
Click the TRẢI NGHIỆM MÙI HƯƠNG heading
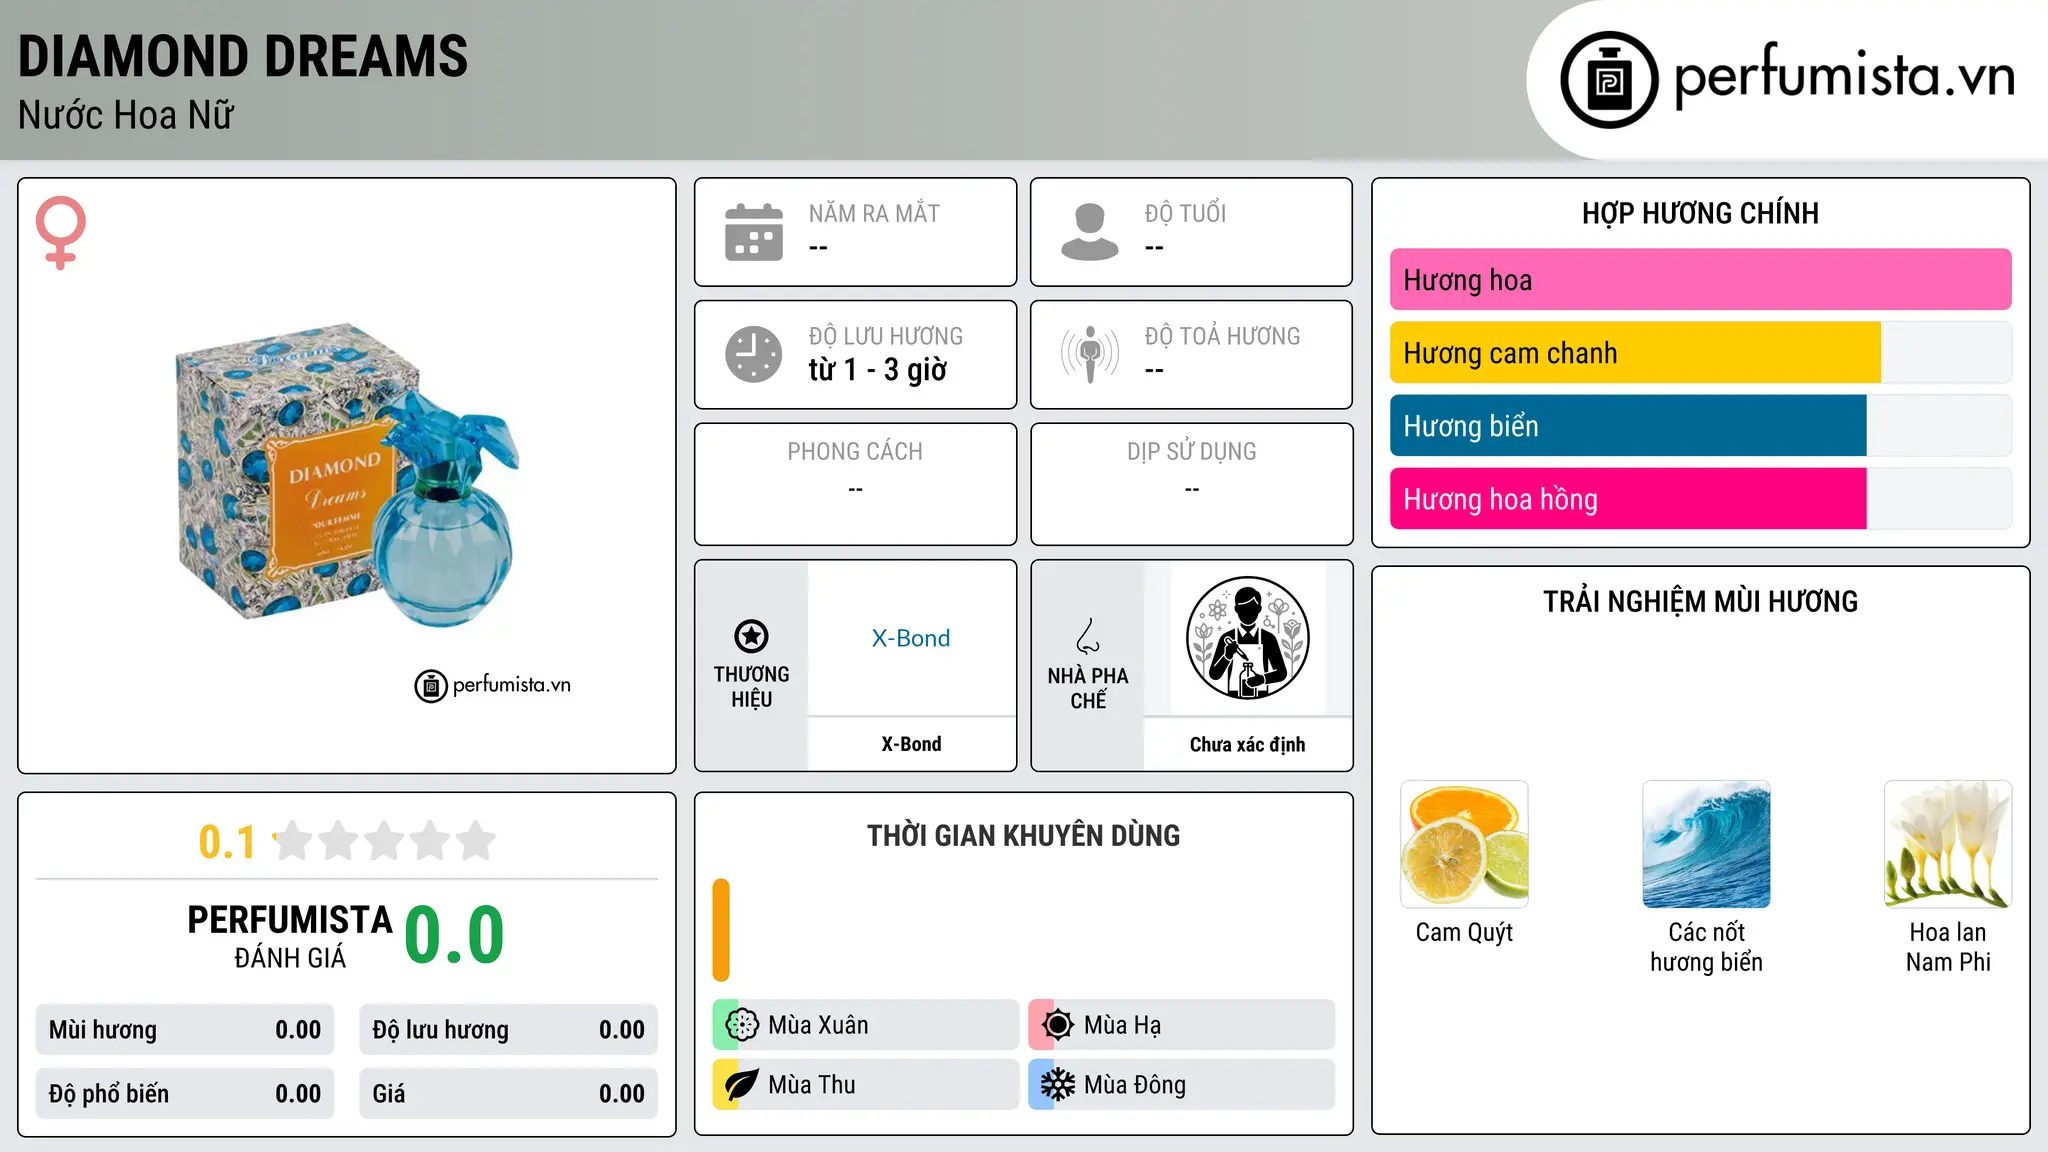(x=1700, y=601)
